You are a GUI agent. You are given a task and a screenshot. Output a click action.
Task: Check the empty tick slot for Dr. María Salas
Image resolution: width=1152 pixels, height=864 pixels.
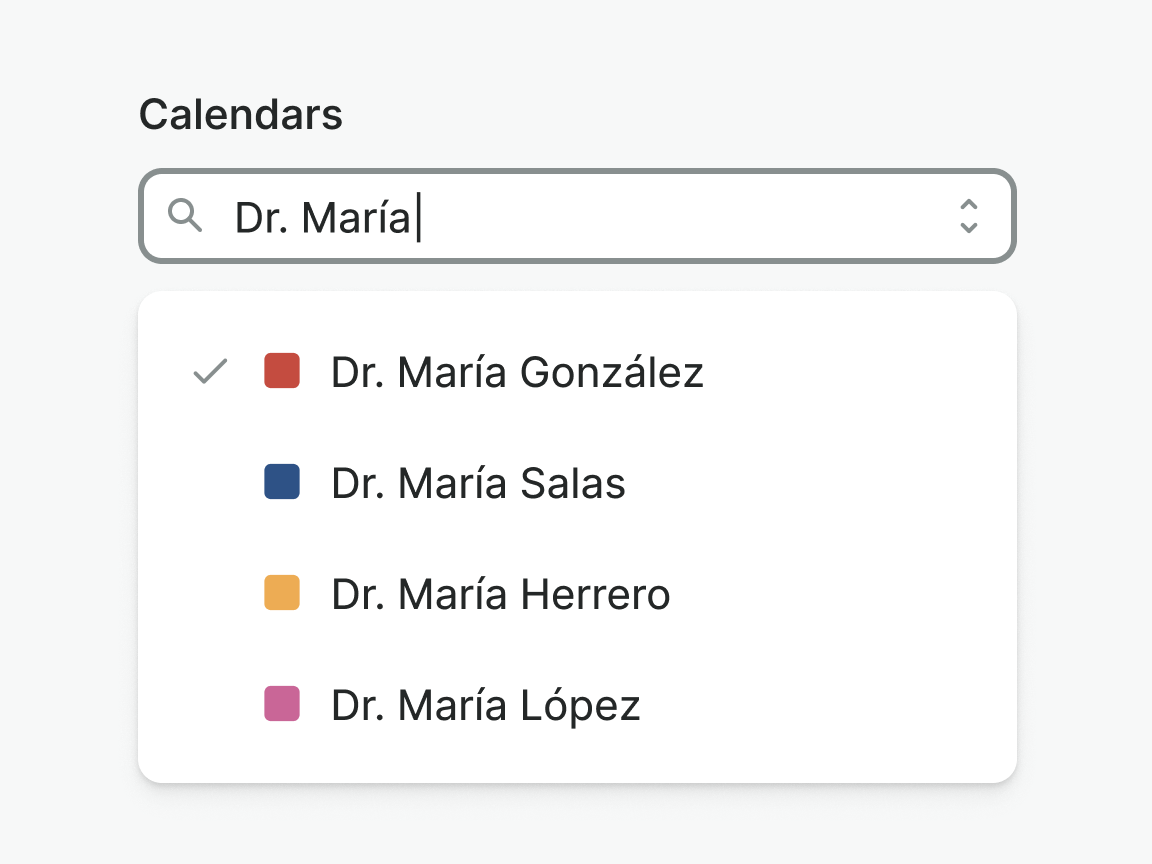pyautogui.click(x=210, y=483)
